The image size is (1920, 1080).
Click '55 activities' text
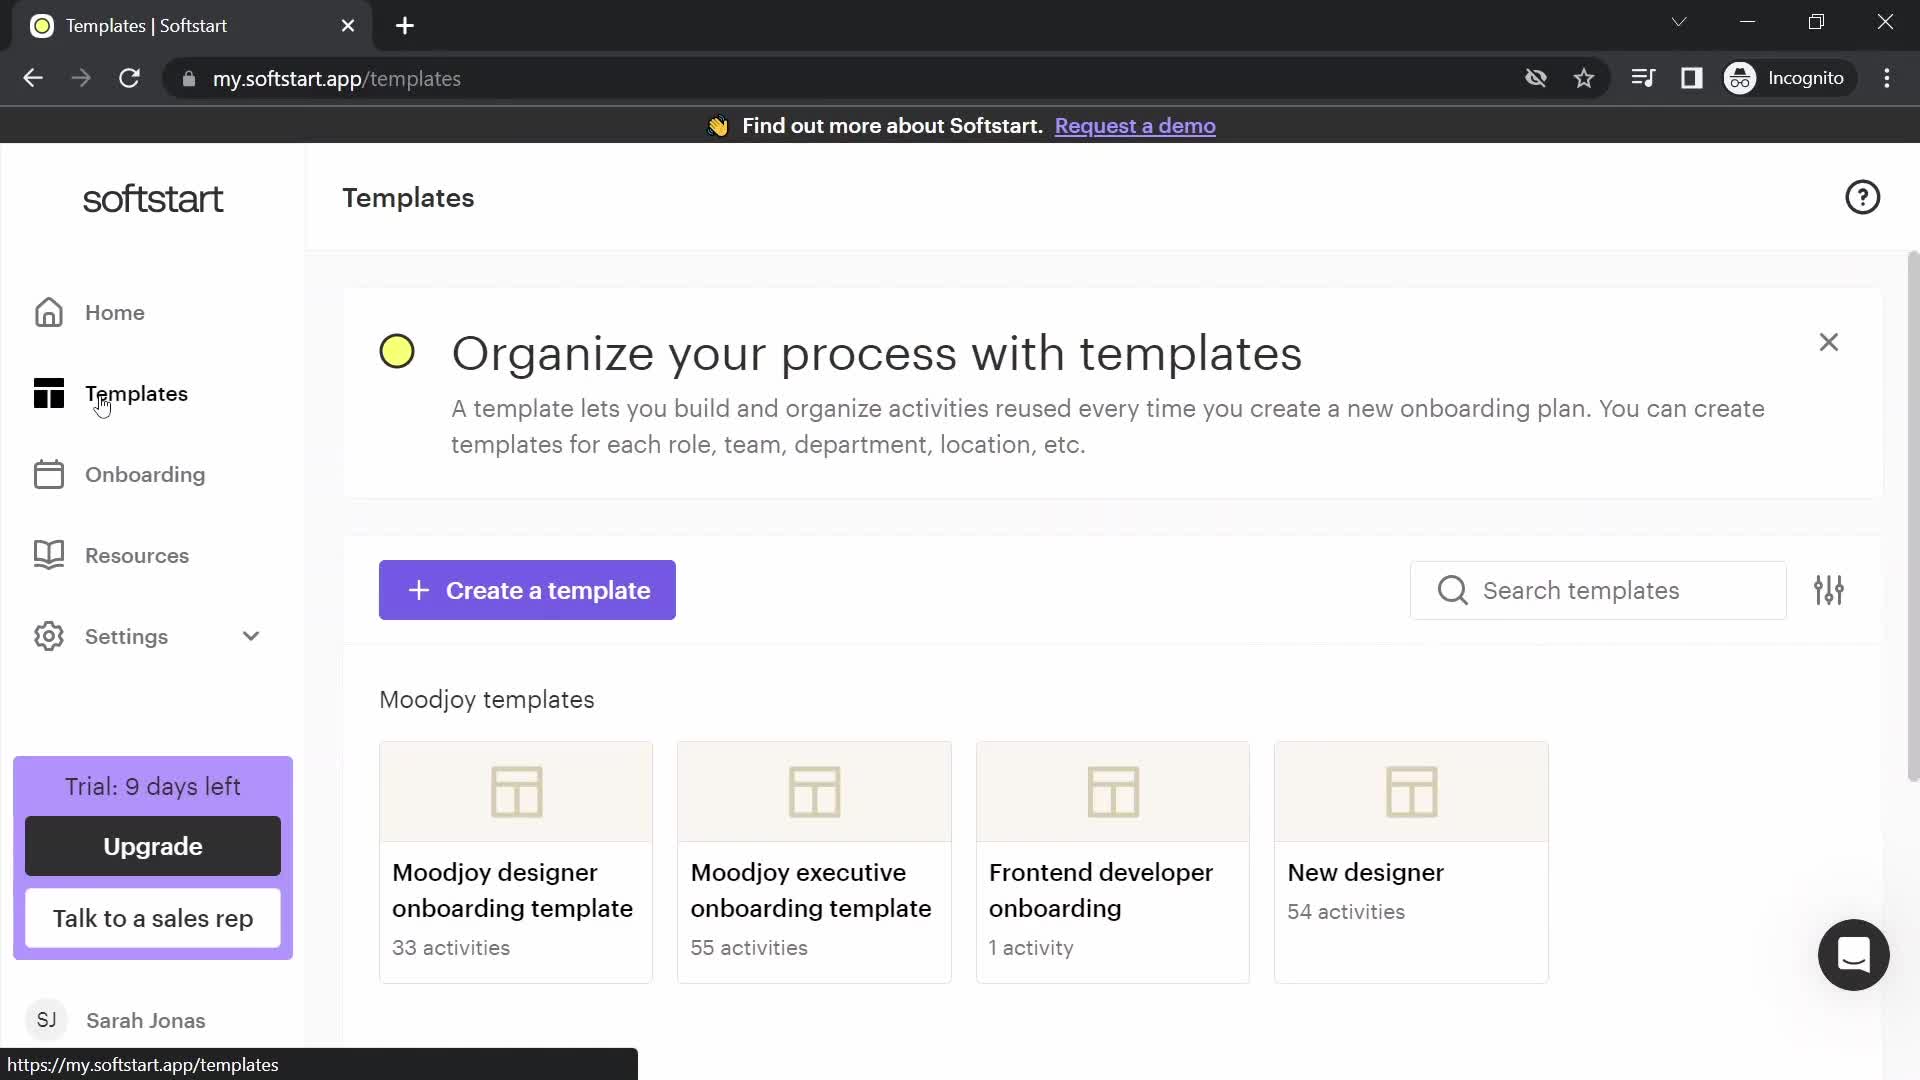pos(749,948)
